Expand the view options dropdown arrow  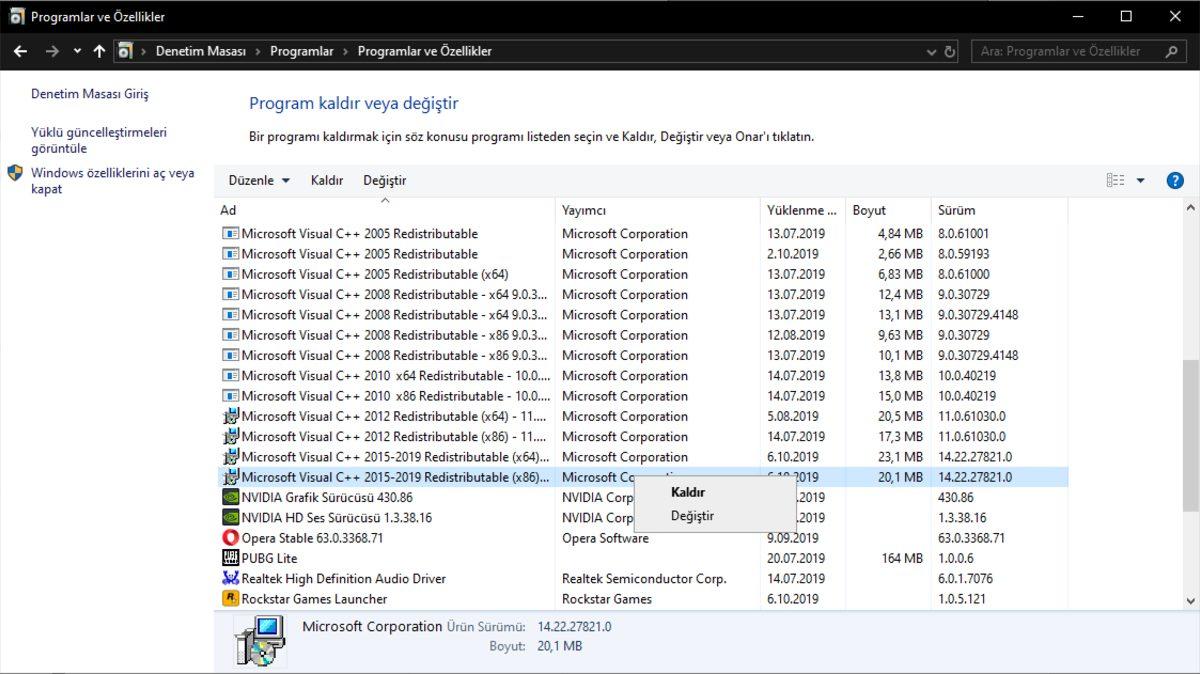coord(1141,181)
